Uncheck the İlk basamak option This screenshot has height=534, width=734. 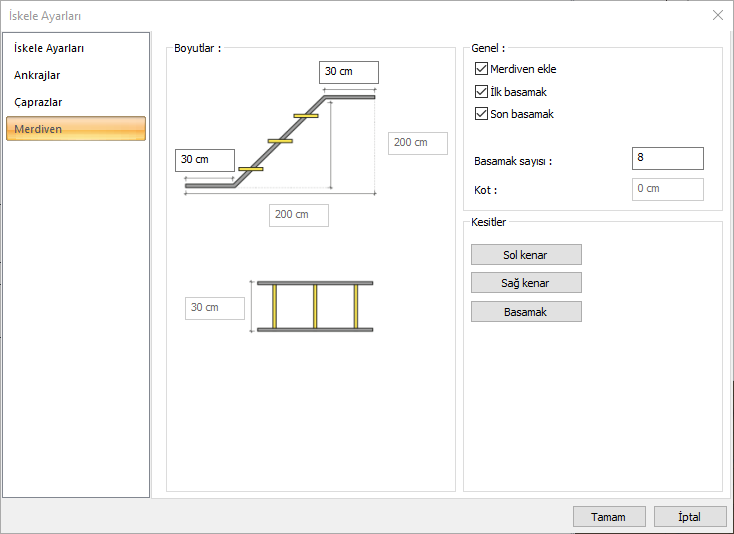pos(481,91)
